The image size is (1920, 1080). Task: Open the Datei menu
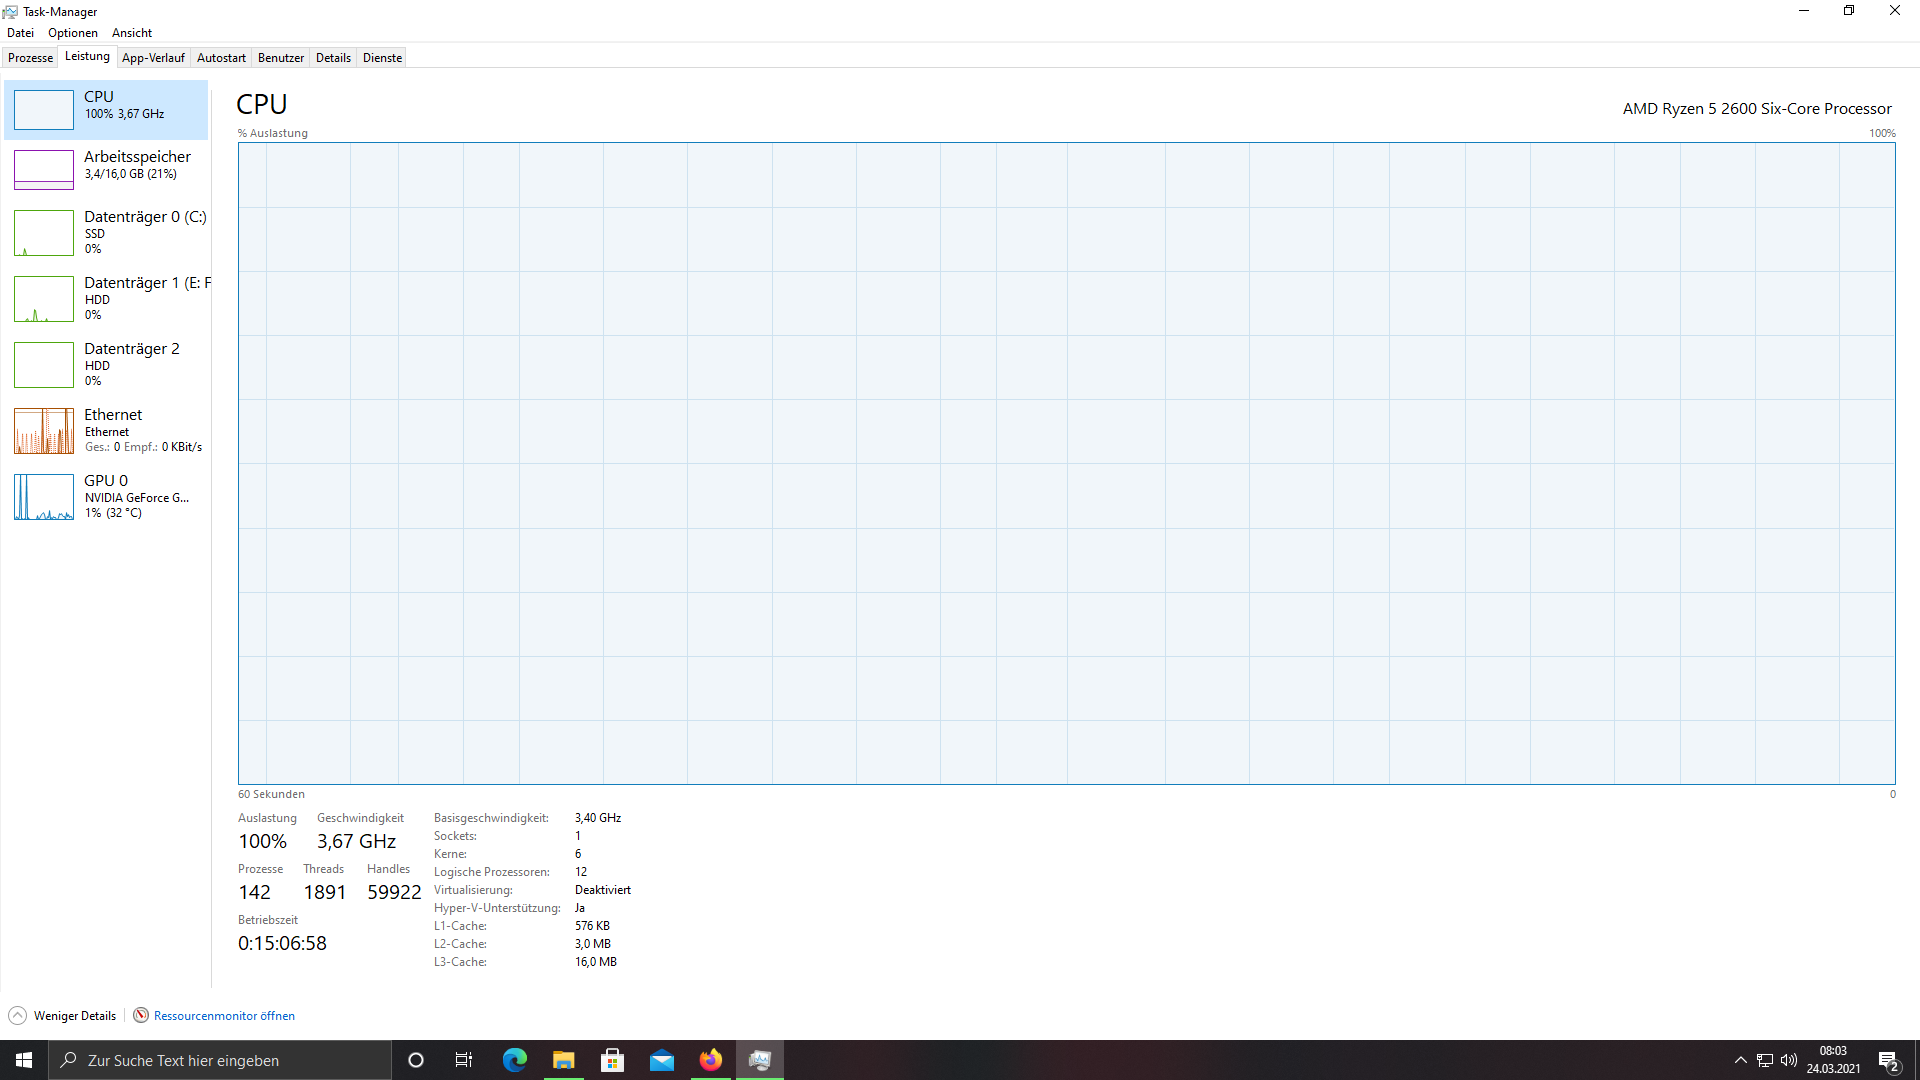pyautogui.click(x=20, y=33)
